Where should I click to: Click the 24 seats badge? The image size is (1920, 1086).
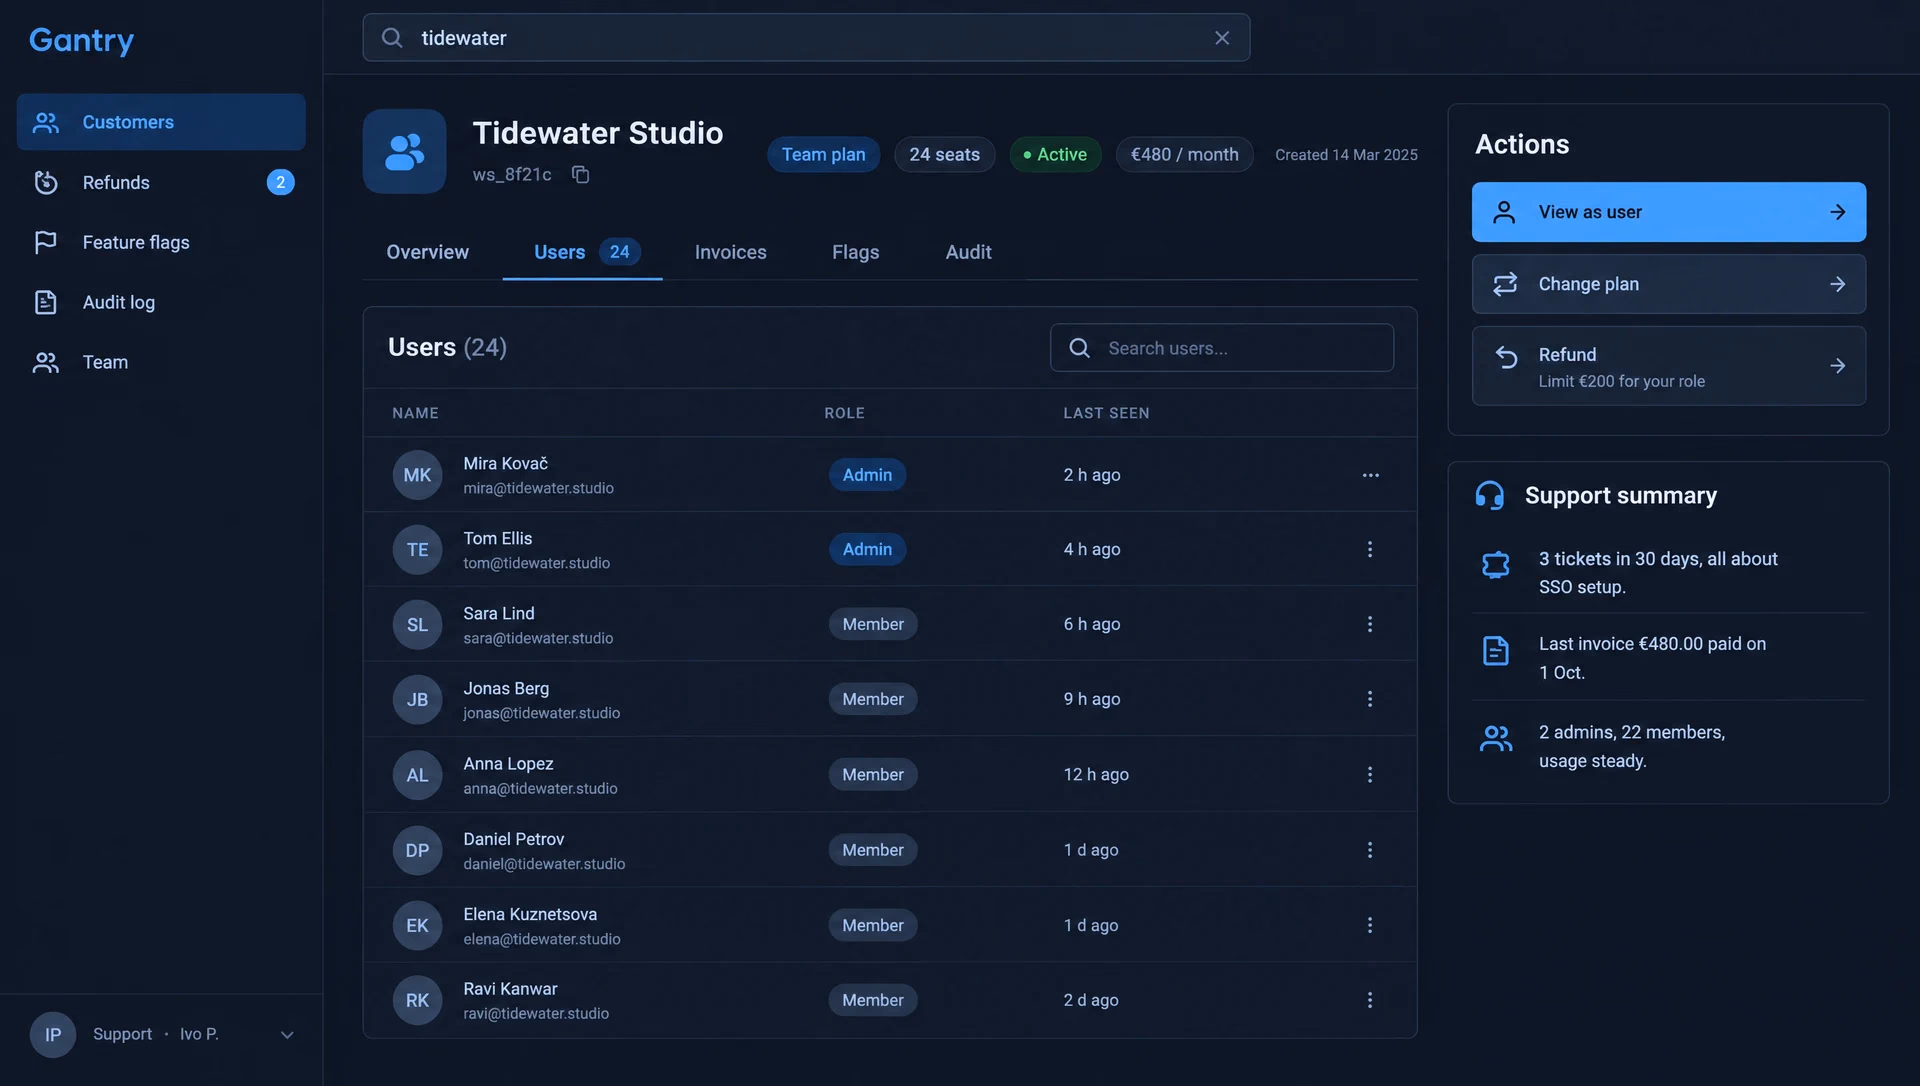[944, 155]
